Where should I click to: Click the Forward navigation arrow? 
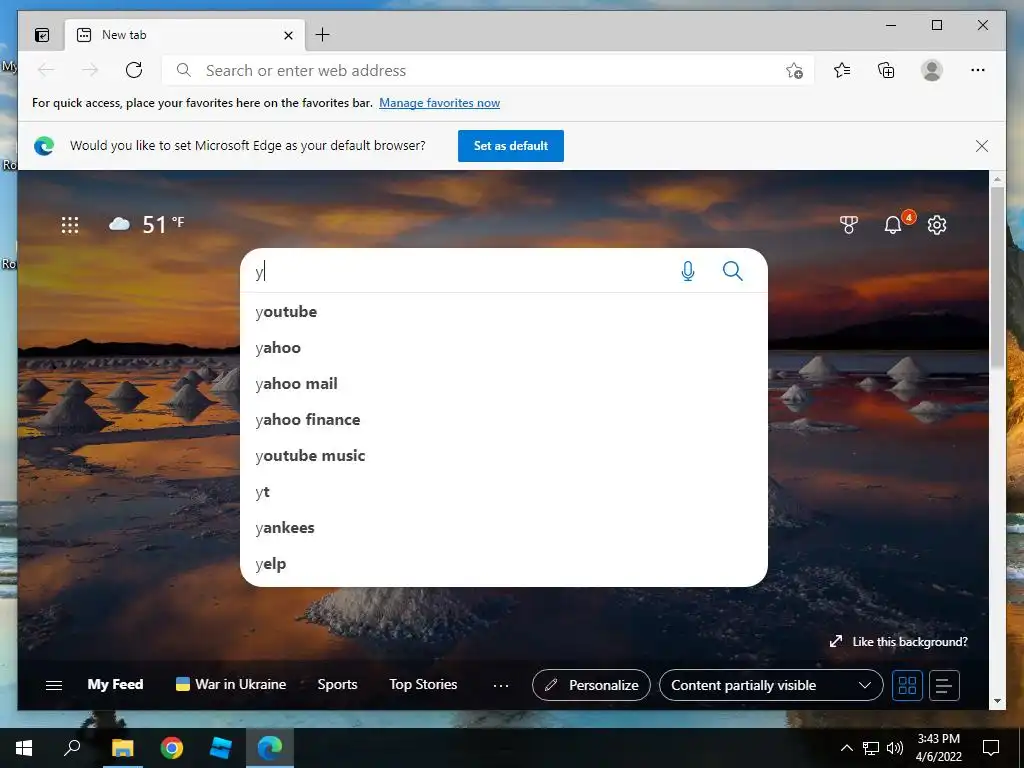(90, 70)
